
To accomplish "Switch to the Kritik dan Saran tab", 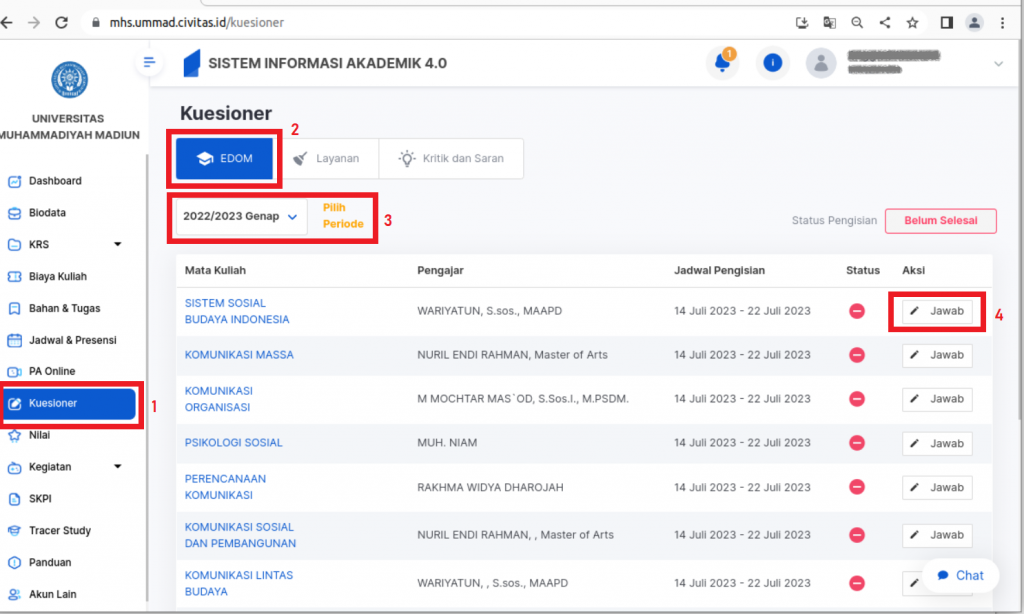I will click(451, 158).
